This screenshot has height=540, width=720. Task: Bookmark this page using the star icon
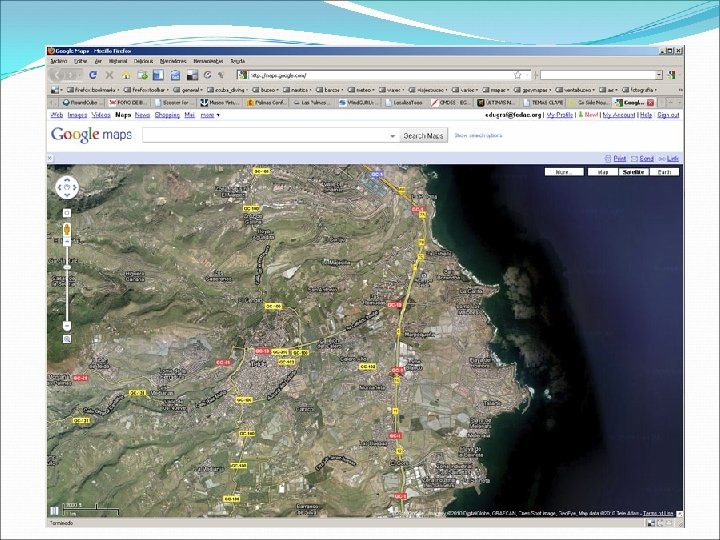[x=518, y=75]
